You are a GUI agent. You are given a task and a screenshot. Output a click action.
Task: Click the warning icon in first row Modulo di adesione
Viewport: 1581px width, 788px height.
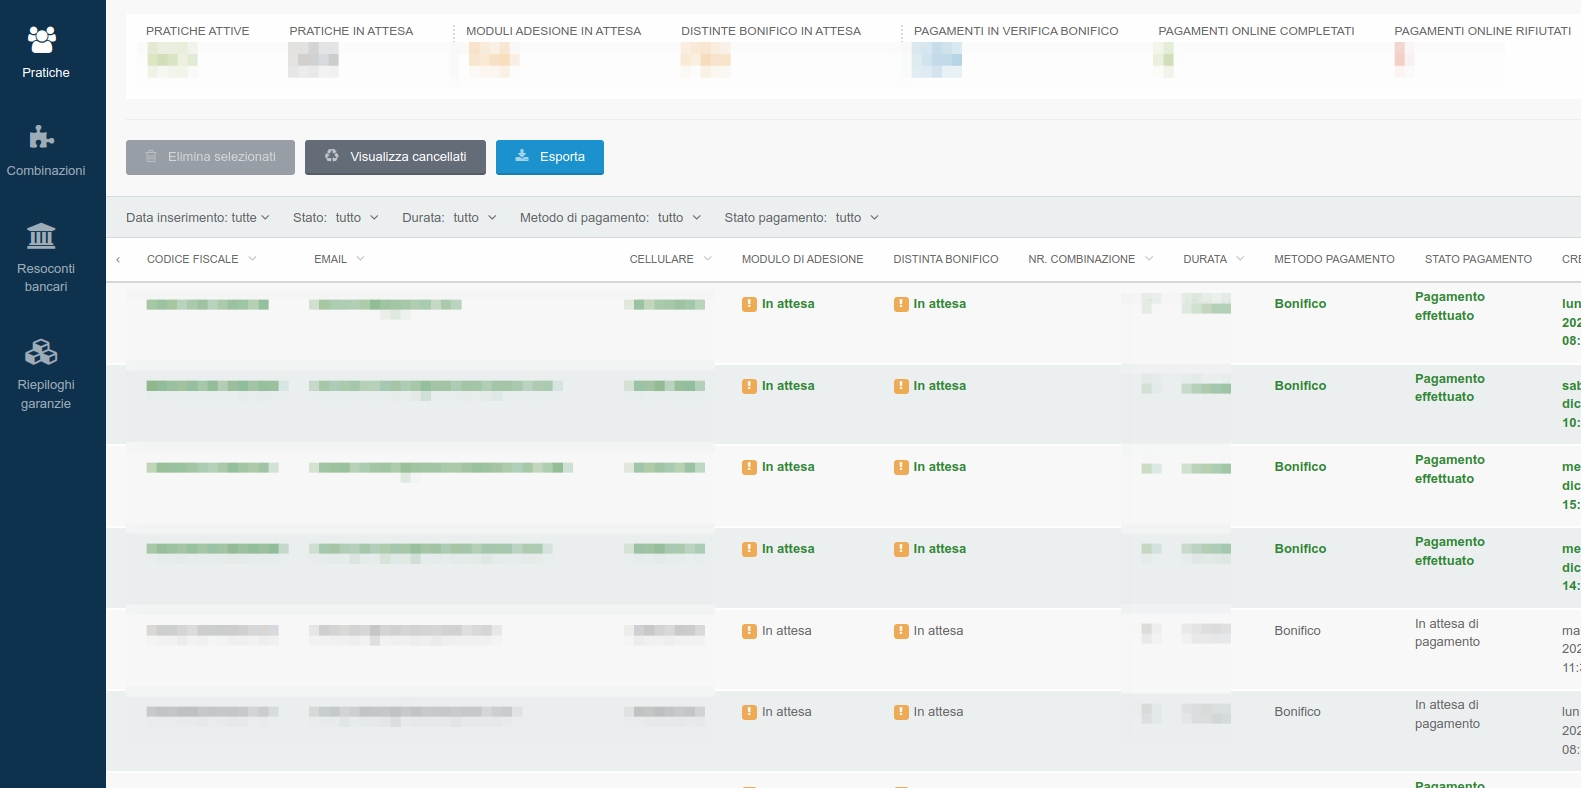[749, 304]
